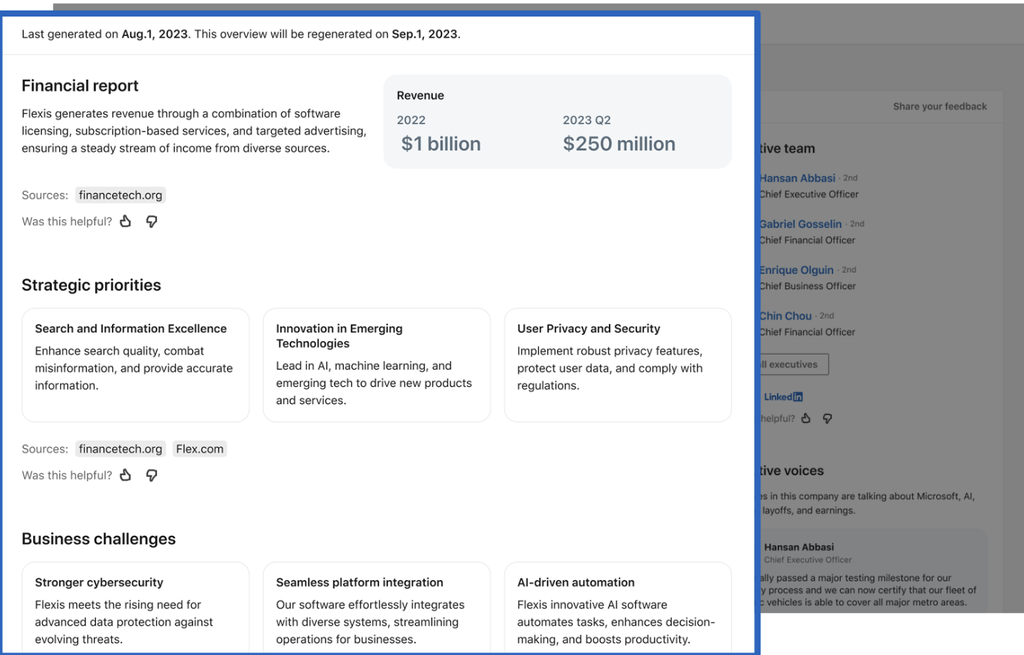Click thumbs up under Strategic priorities
The width and height of the screenshot is (1024, 655).
(x=125, y=475)
